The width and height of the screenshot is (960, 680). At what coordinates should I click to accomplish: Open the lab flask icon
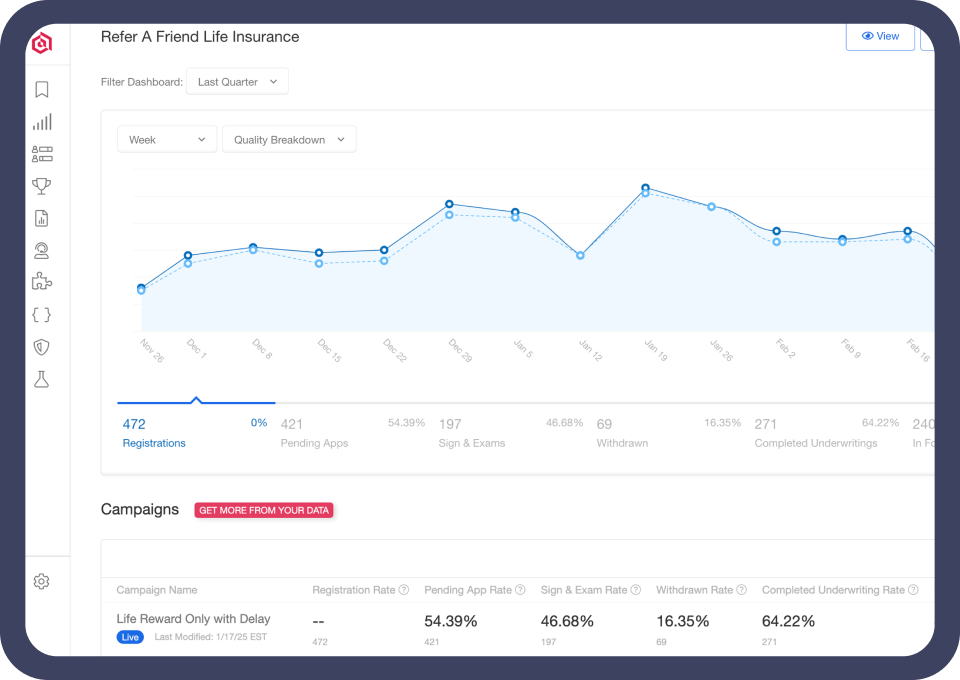click(42, 379)
